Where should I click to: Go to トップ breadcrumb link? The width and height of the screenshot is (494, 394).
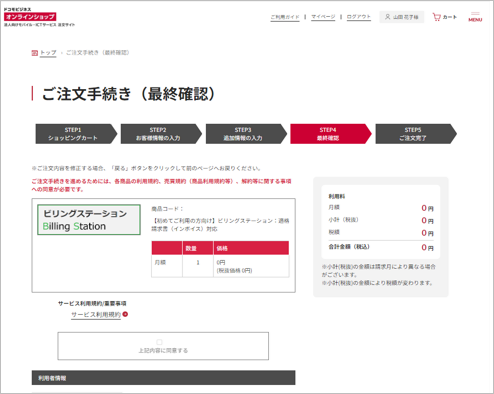point(48,53)
